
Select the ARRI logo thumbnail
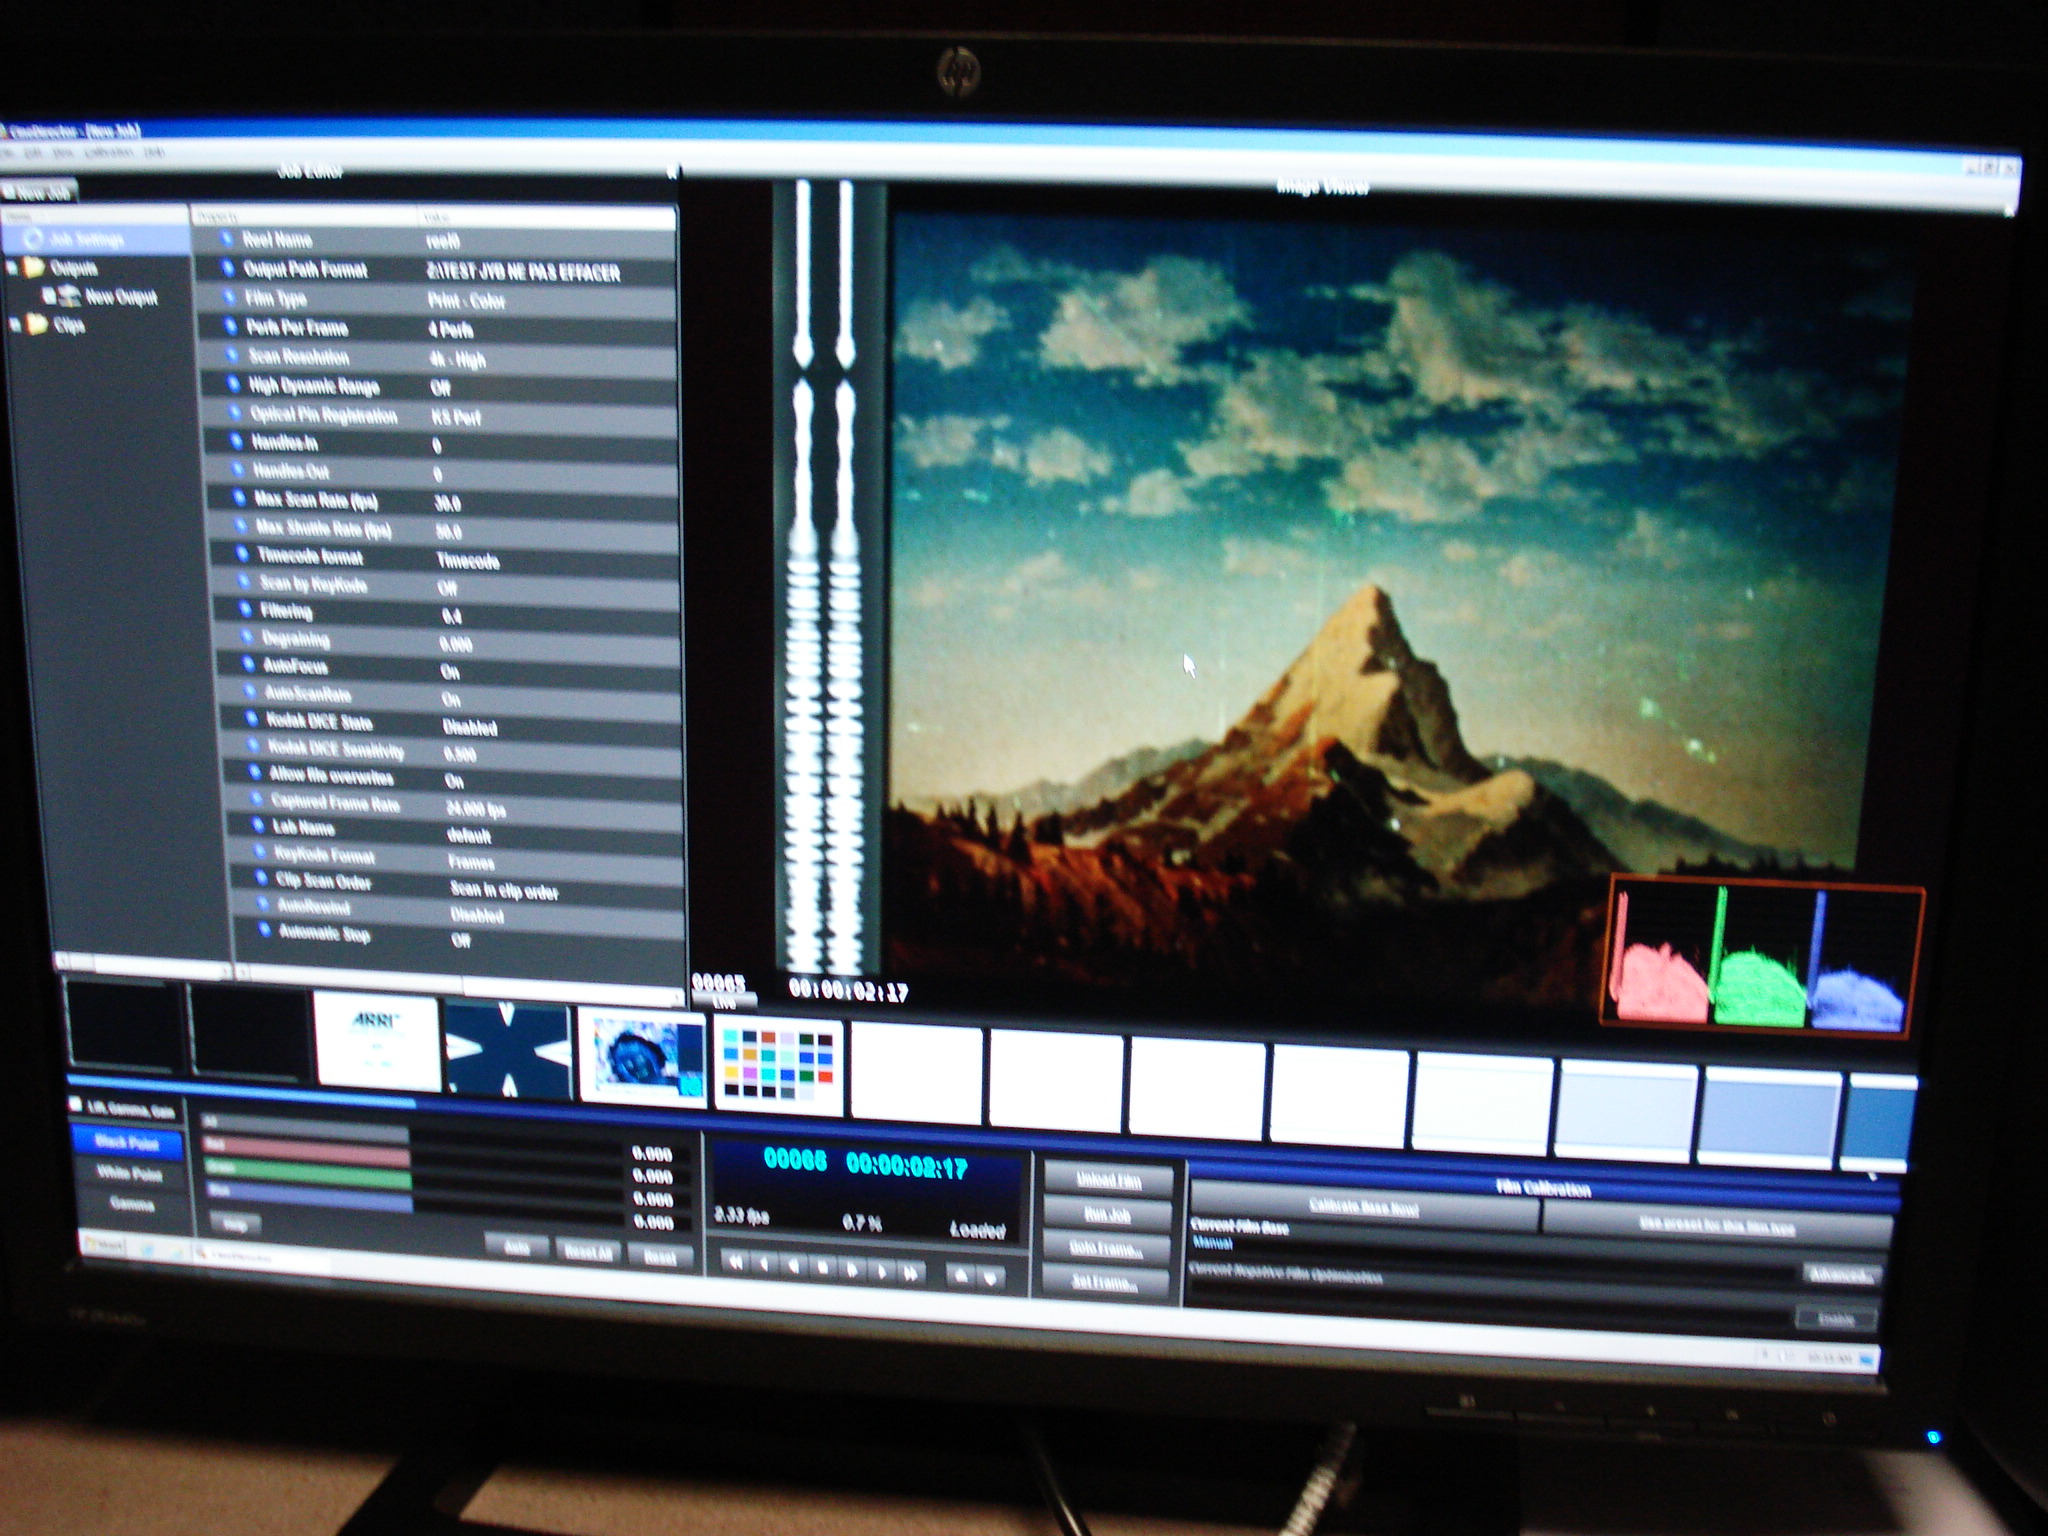pyautogui.click(x=376, y=1042)
